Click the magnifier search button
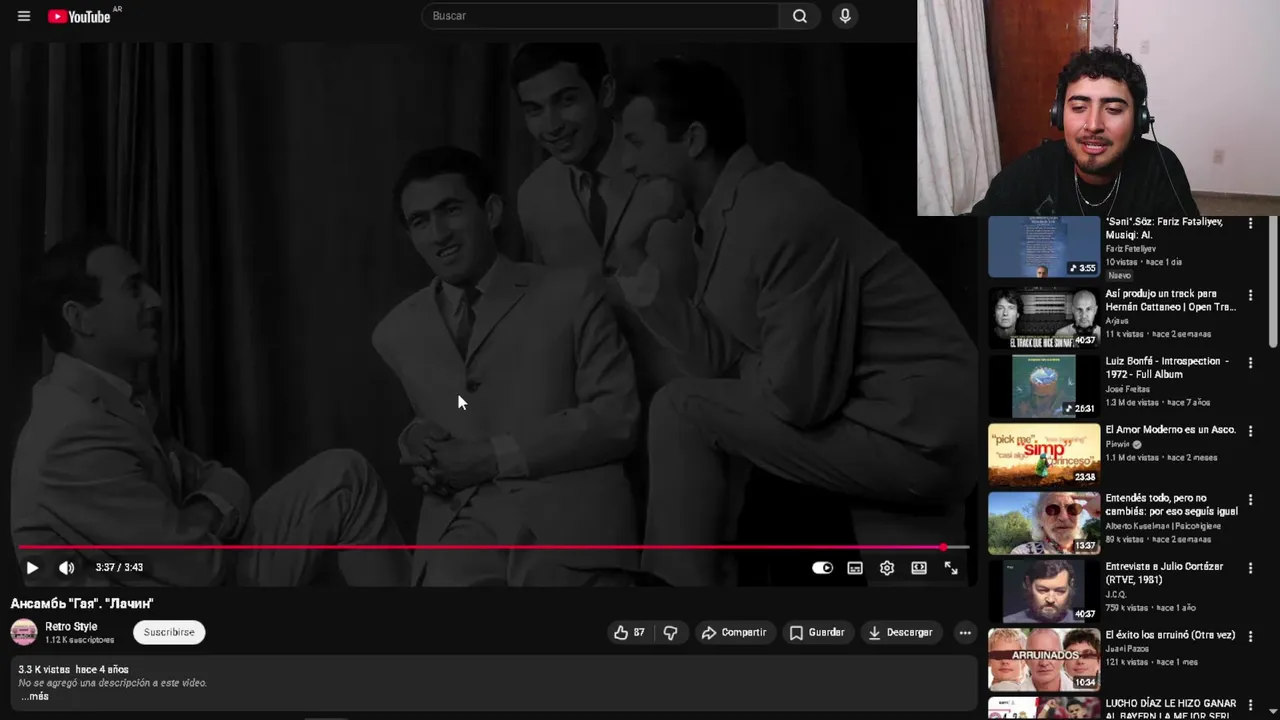Image resolution: width=1280 pixels, height=720 pixels. 800,16
